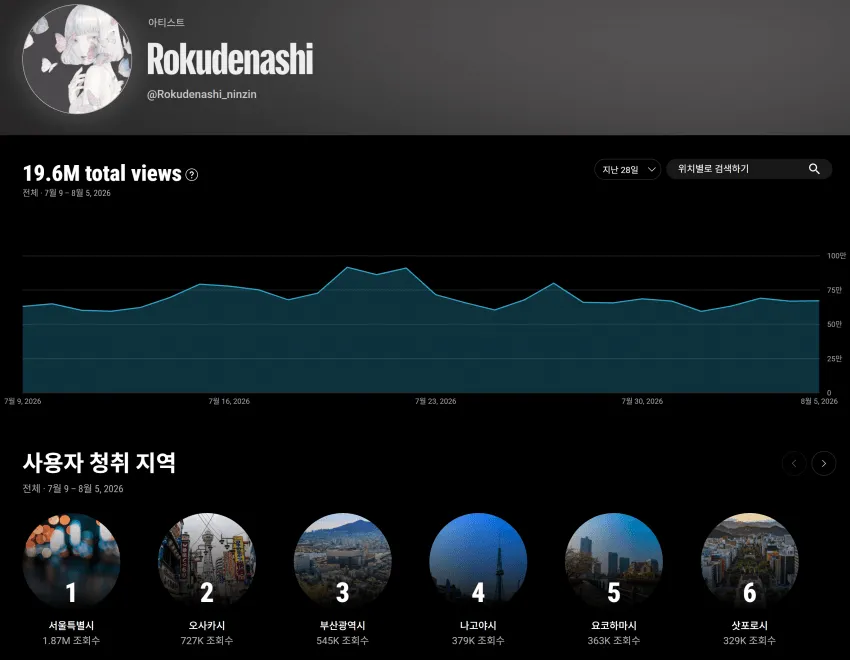
Task: Click the 19.6M total views heading
Action: pyautogui.click(x=102, y=173)
